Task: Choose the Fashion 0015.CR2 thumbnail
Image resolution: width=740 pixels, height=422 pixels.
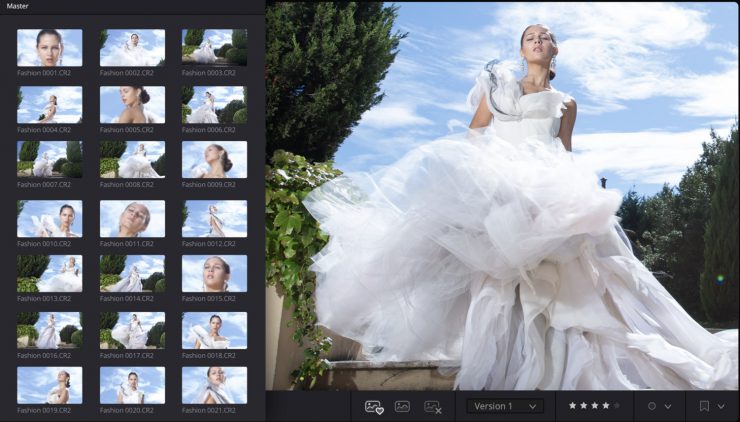Action: point(214,273)
